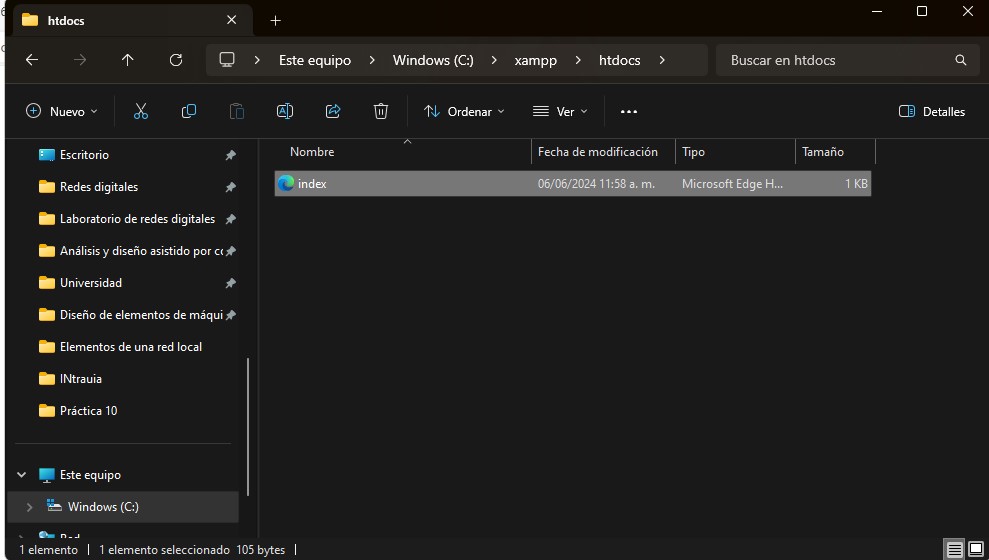Sort by Nombre column header
989x560 pixels.
pos(403,152)
